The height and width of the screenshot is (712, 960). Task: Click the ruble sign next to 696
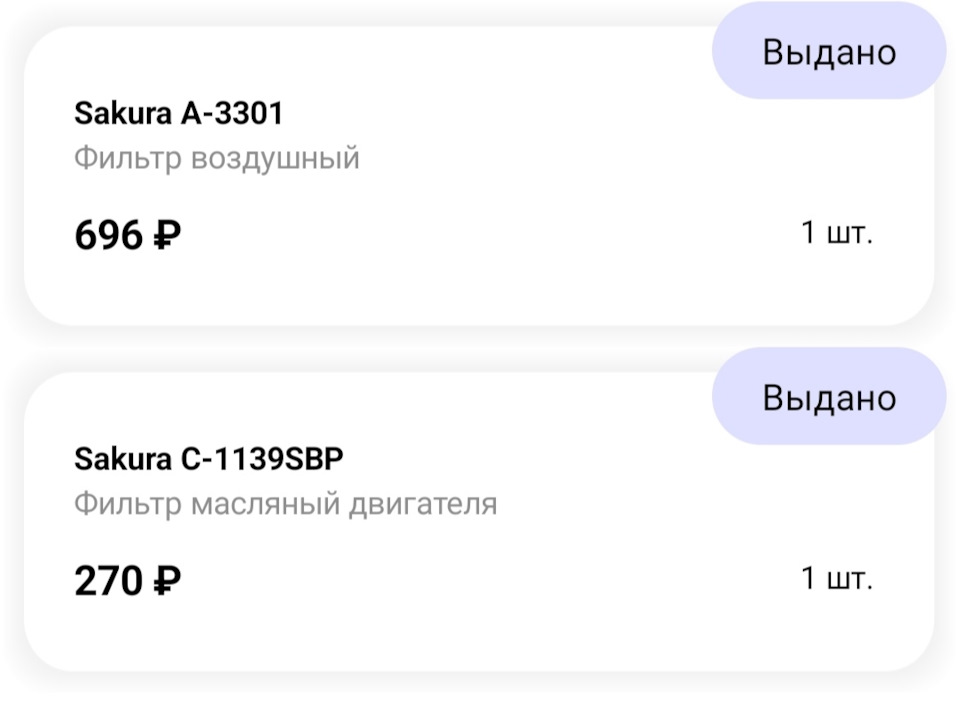pyautogui.click(x=167, y=237)
